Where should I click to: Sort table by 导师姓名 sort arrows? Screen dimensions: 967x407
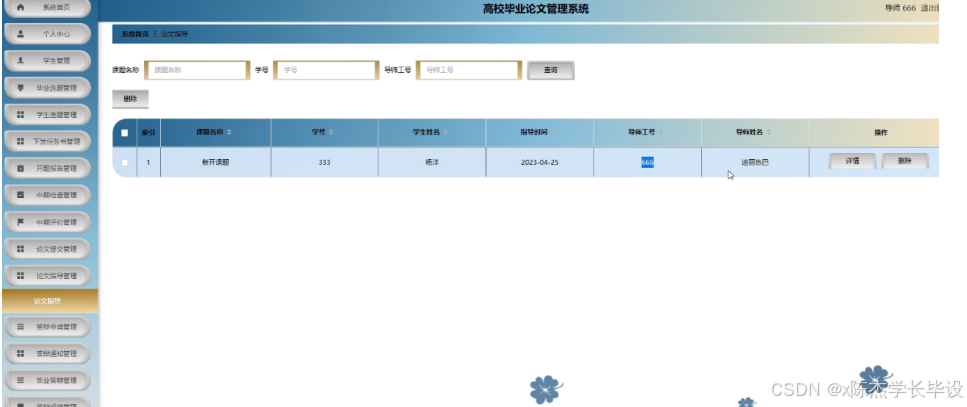point(768,133)
